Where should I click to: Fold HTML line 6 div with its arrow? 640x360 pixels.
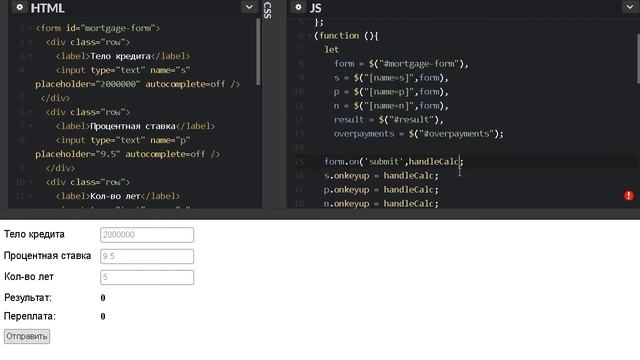(x=31, y=112)
